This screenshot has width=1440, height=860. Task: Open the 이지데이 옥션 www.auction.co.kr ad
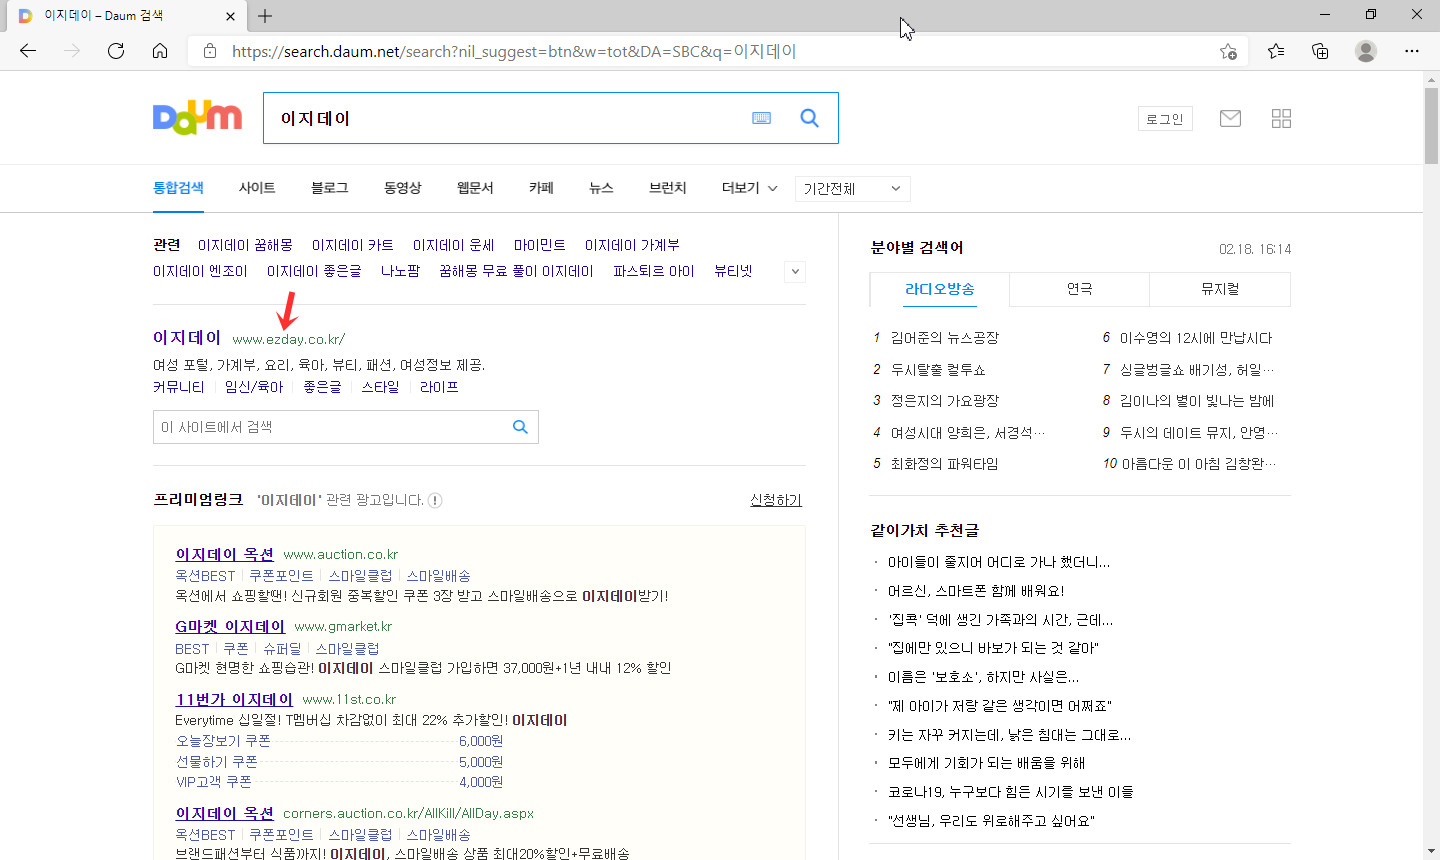coord(225,554)
